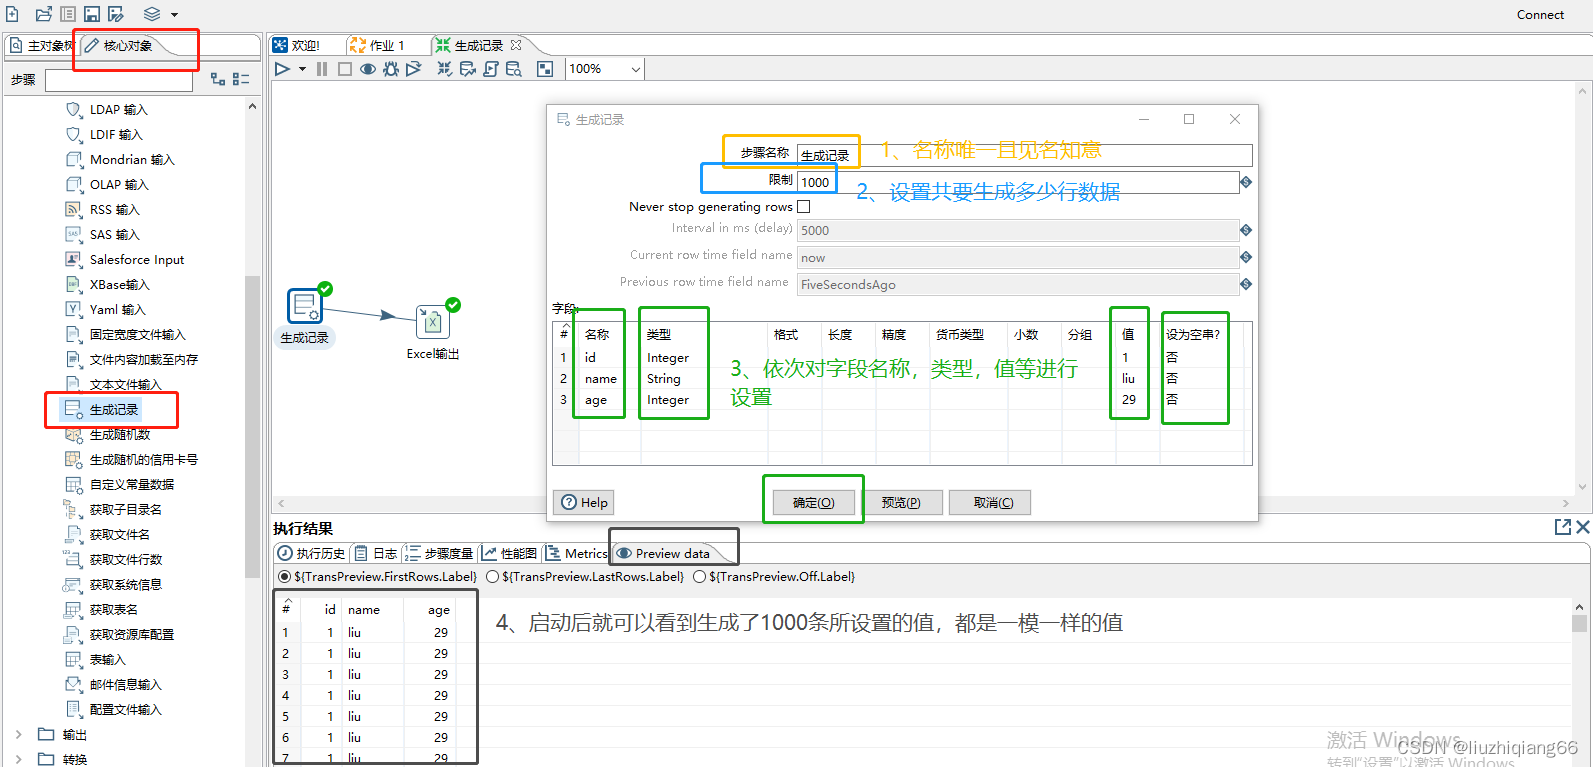Close the 生成记录 editor tab

pos(516,45)
